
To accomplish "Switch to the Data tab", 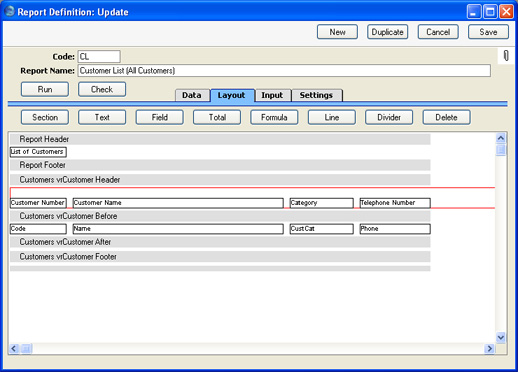I will pos(192,95).
